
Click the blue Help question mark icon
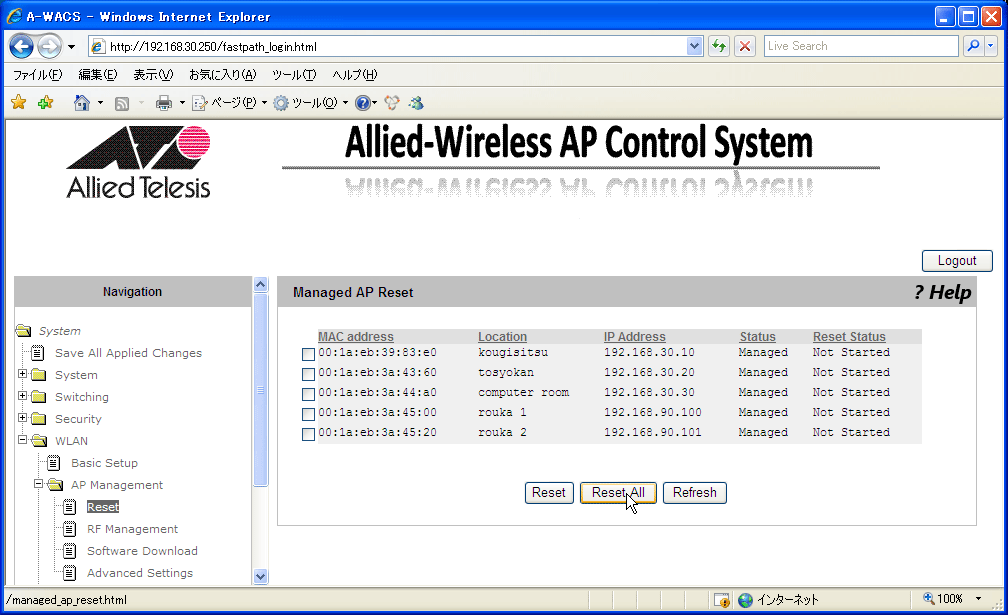click(x=363, y=103)
